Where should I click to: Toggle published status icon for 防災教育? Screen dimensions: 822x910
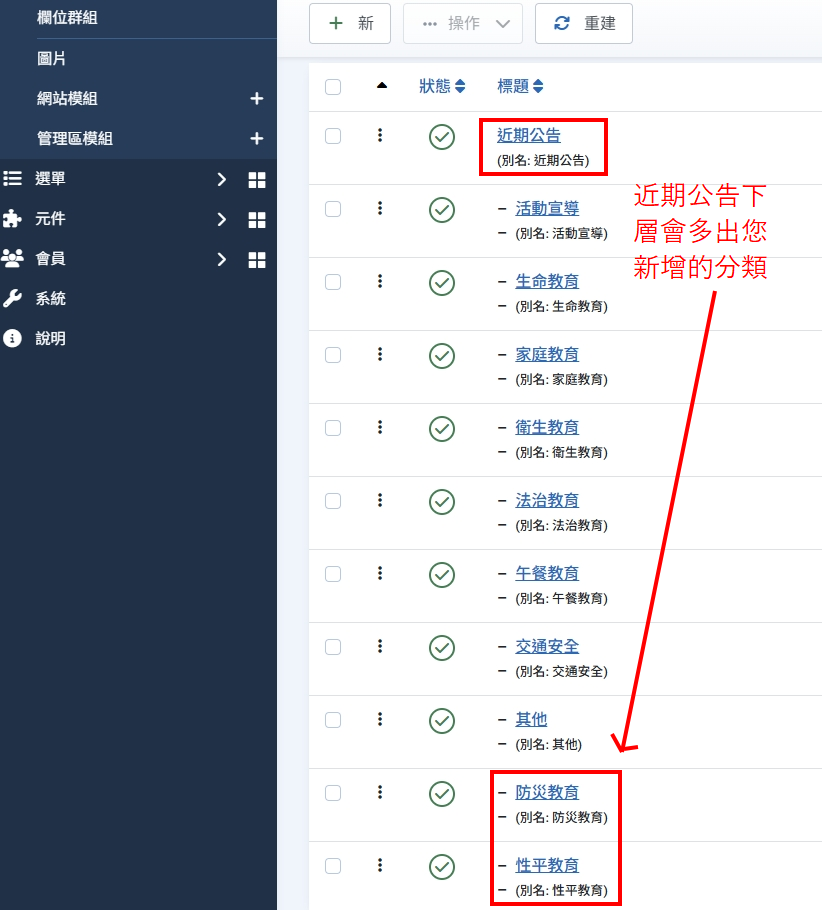point(442,793)
